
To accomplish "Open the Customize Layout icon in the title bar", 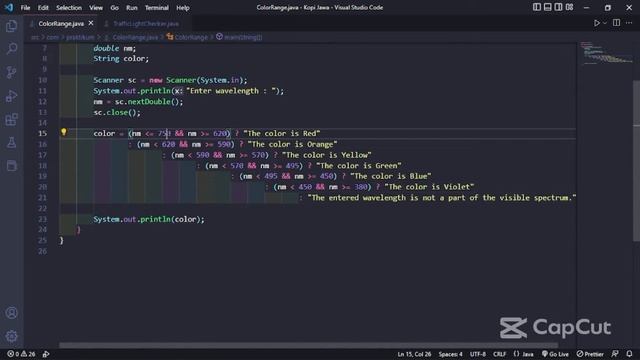I will pos(569,7).
